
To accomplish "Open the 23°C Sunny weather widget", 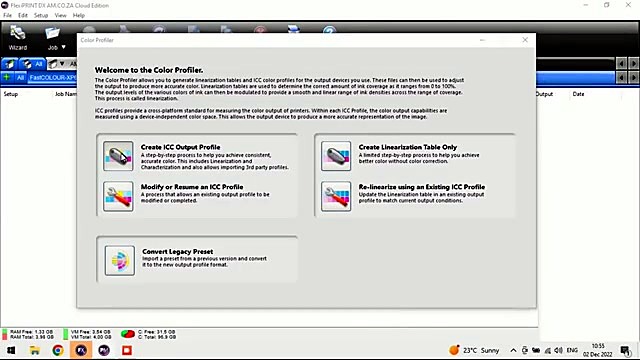I will click(x=474, y=350).
